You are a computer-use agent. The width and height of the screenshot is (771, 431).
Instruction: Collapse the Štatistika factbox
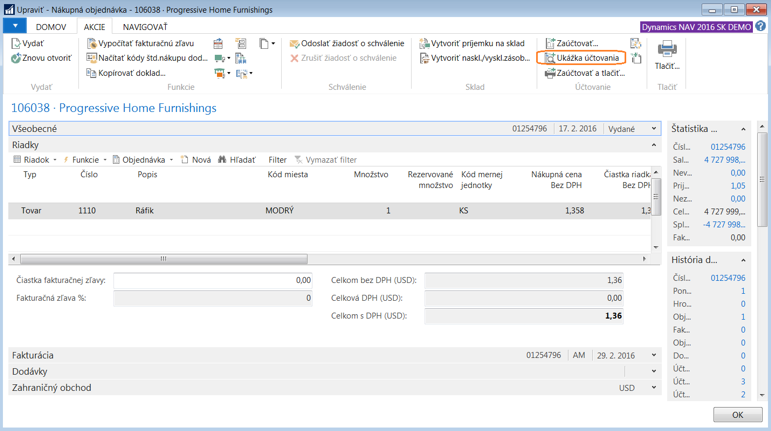743,129
